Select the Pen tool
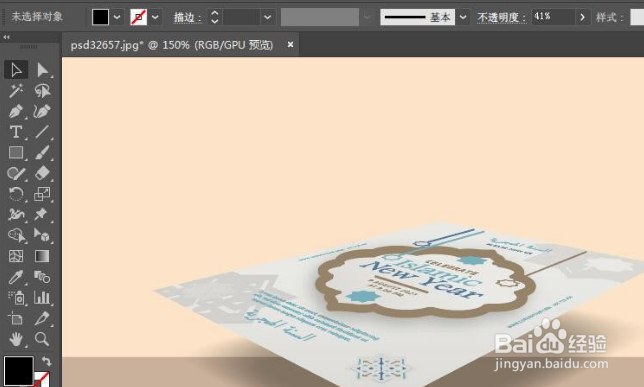Image resolution: width=644 pixels, height=387 pixels. coord(16,111)
